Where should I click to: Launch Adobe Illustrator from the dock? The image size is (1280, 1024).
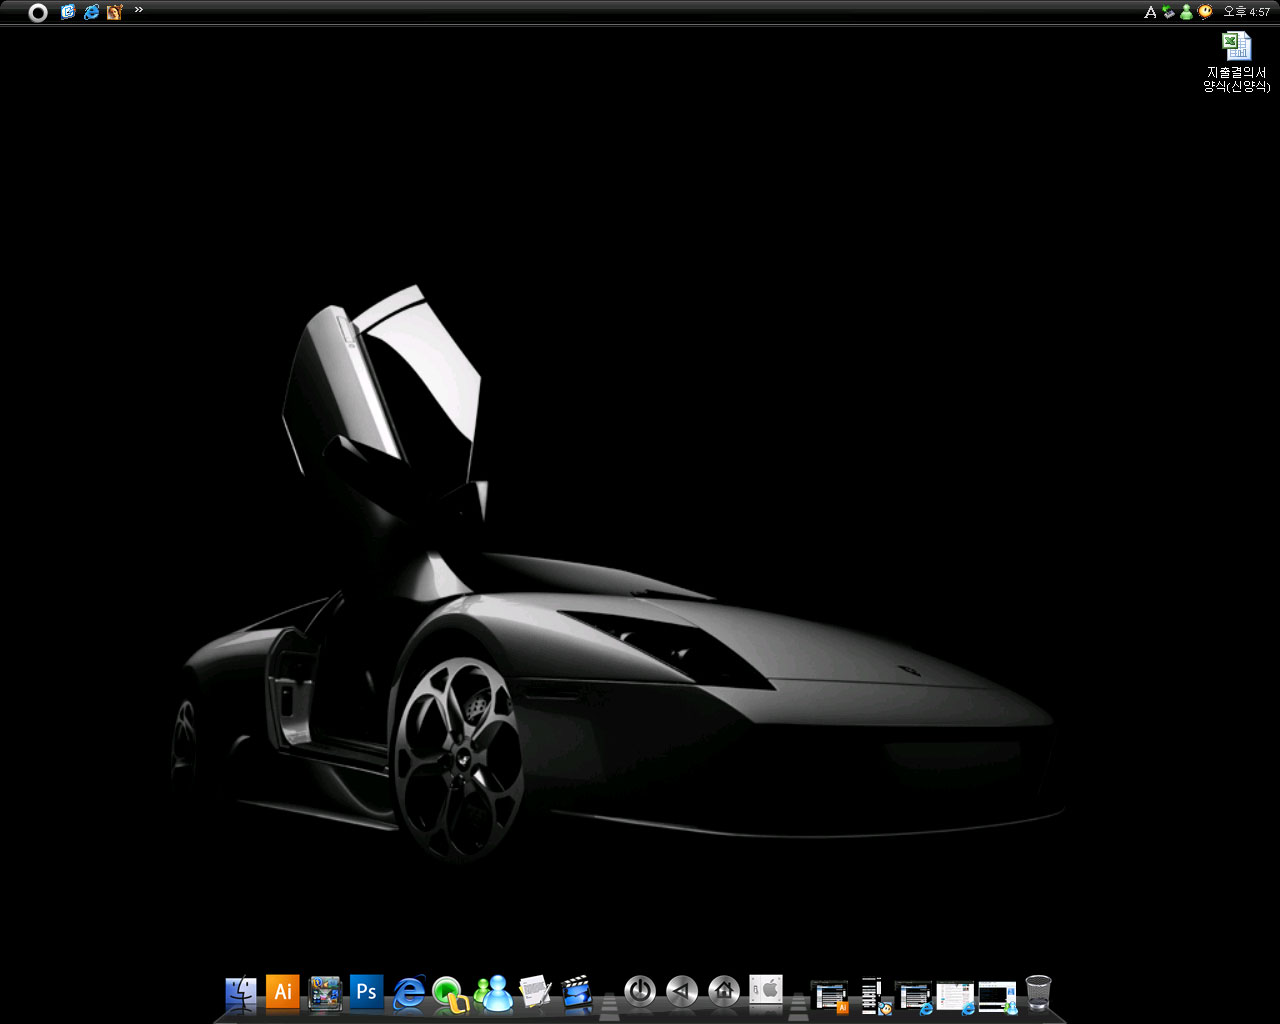pyautogui.click(x=283, y=991)
